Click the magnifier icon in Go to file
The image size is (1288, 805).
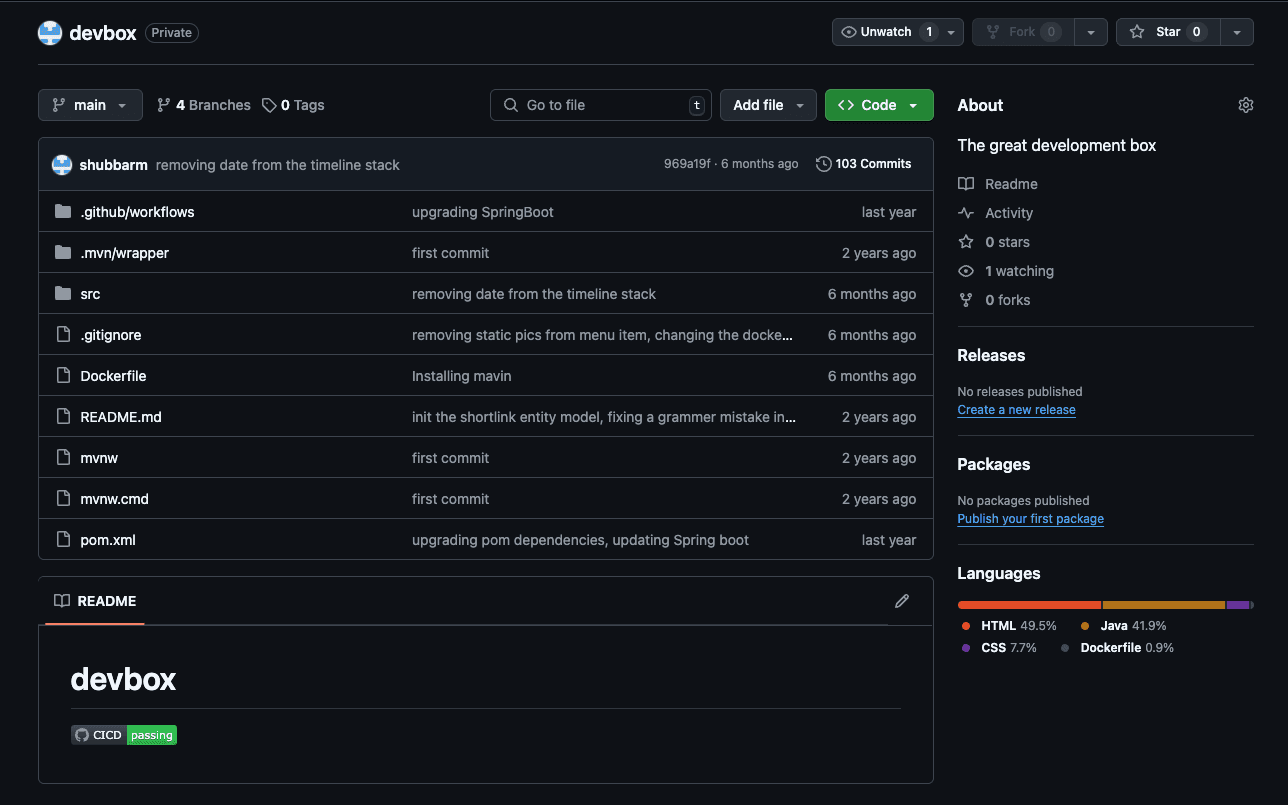pos(511,105)
